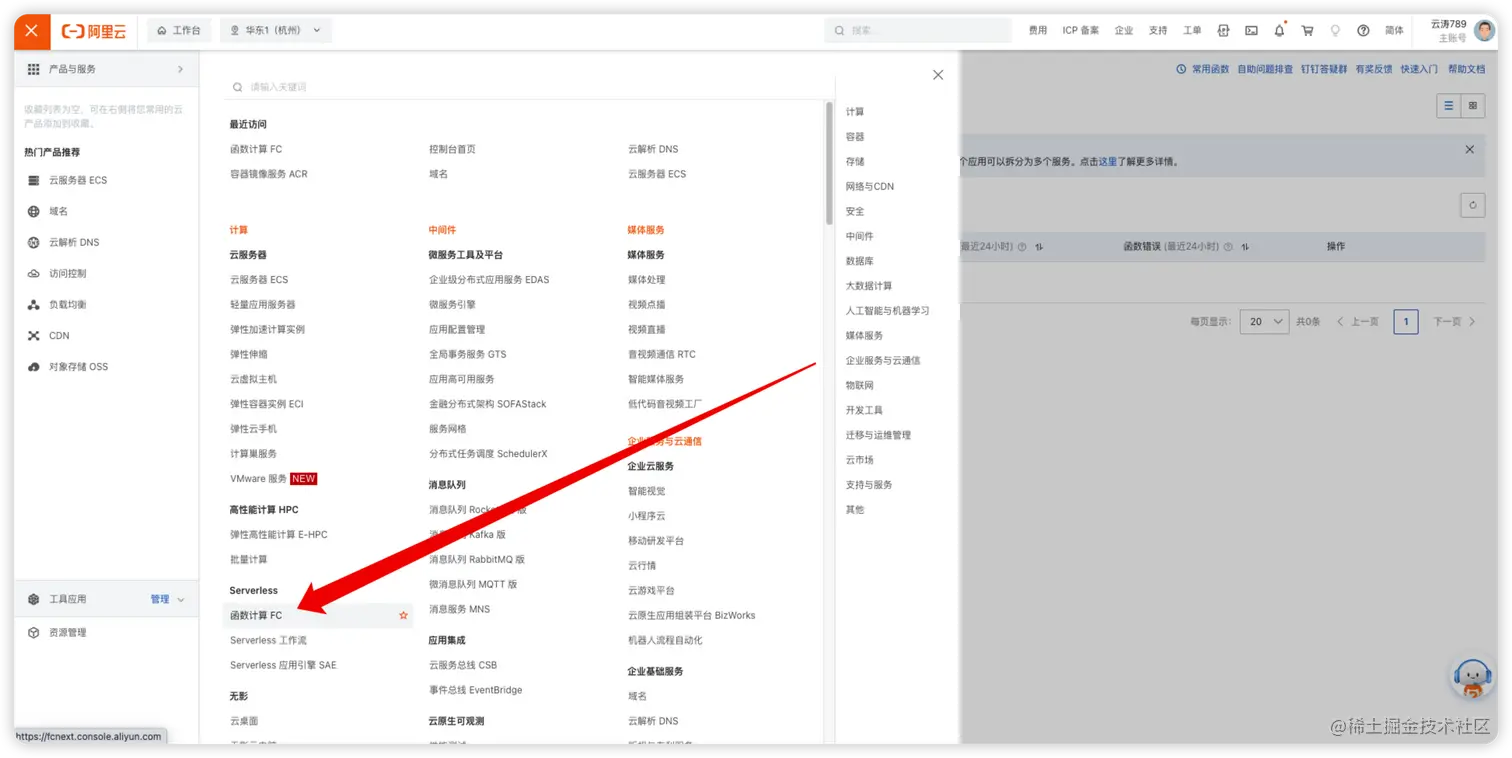Open the API/code tool icon in top bar
This screenshot has height=758, width=1512.
coord(1223,31)
